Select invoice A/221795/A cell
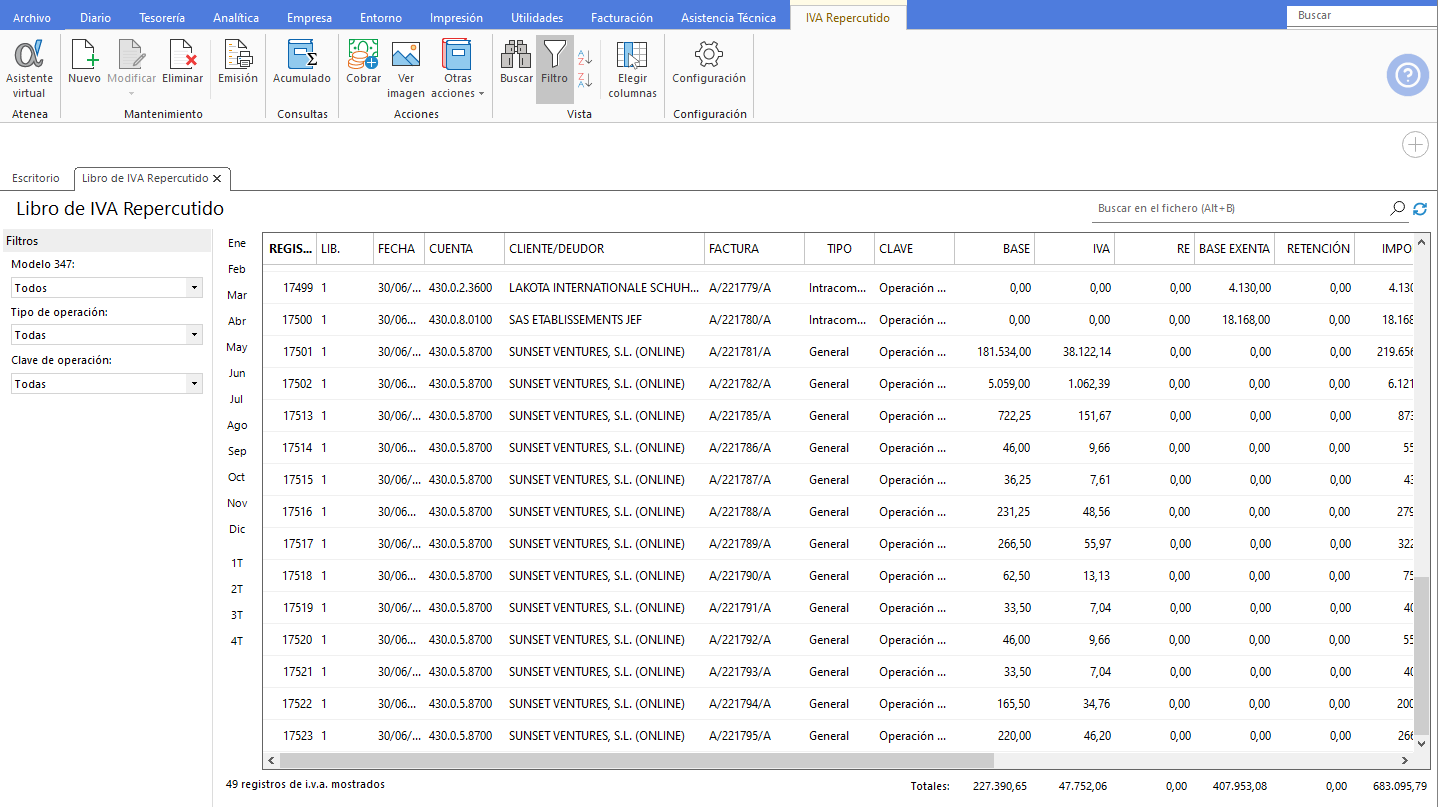Viewport: 1438px width, 807px height. [x=754, y=736]
